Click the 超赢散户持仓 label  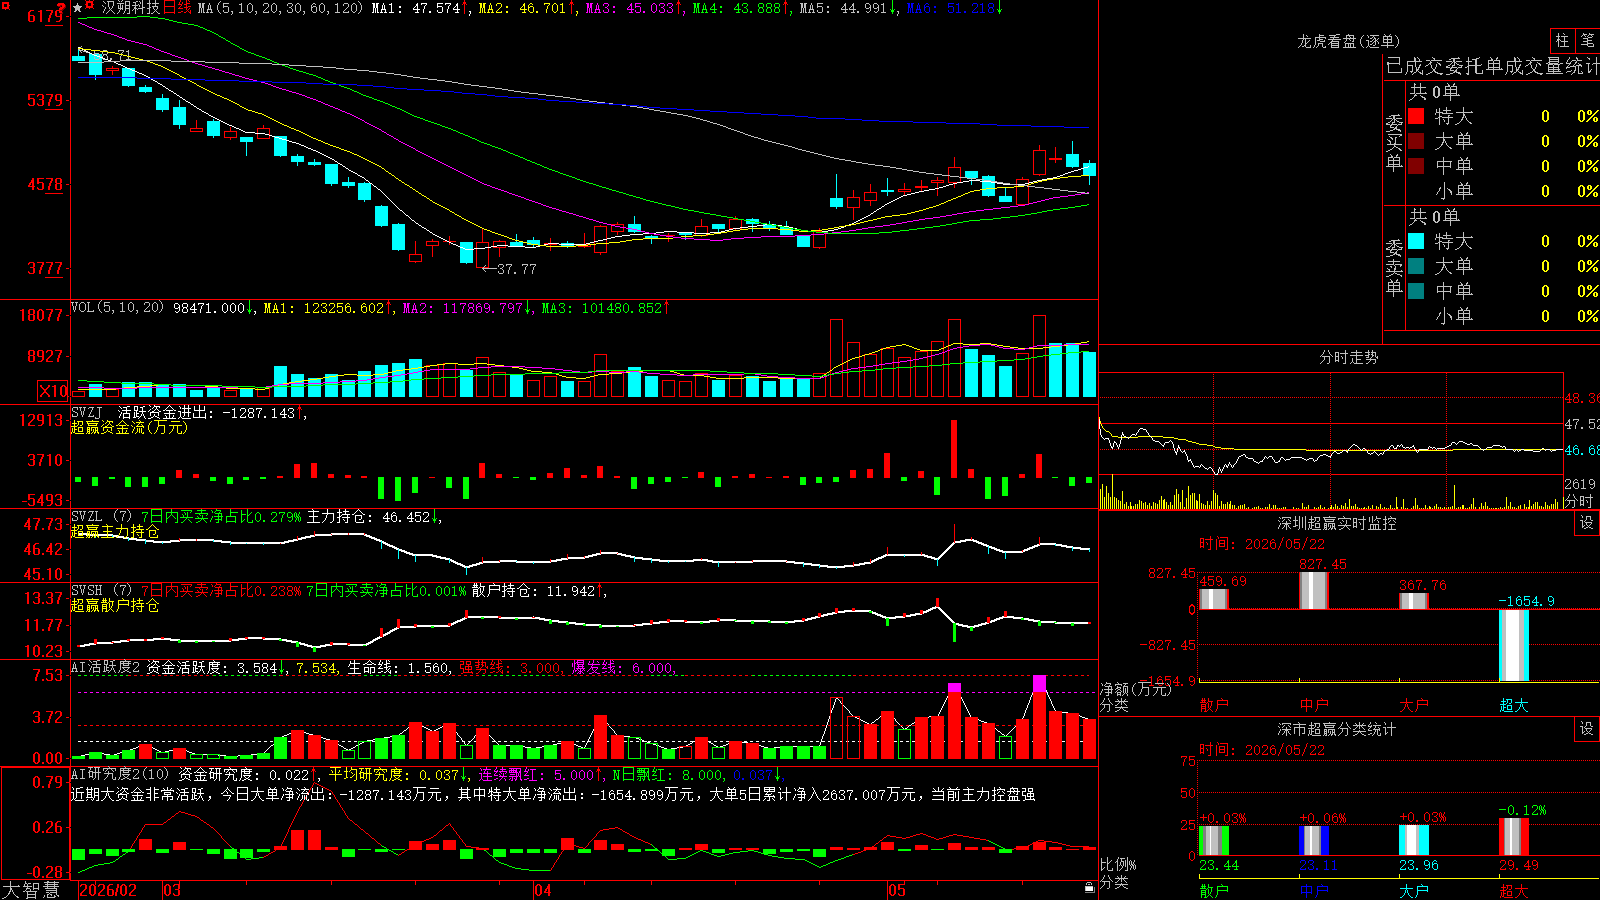pyautogui.click(x=115, y=605)
